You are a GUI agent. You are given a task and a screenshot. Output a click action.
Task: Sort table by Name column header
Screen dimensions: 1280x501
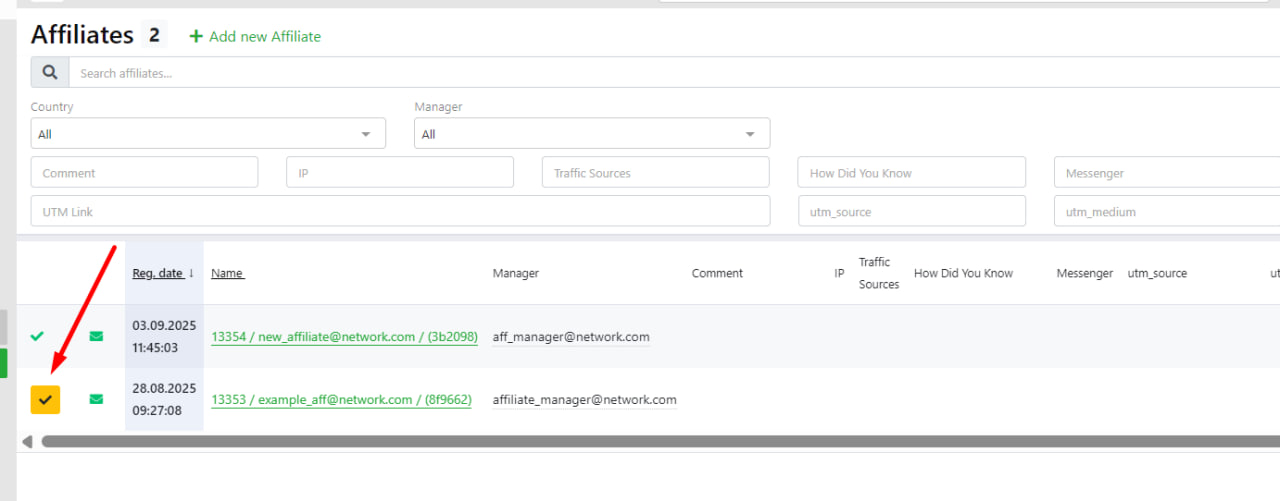(227, 273)
